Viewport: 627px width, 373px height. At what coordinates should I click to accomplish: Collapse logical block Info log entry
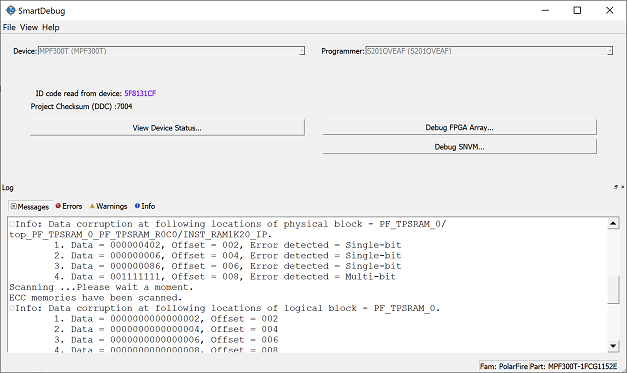click(x=12, y=308)
